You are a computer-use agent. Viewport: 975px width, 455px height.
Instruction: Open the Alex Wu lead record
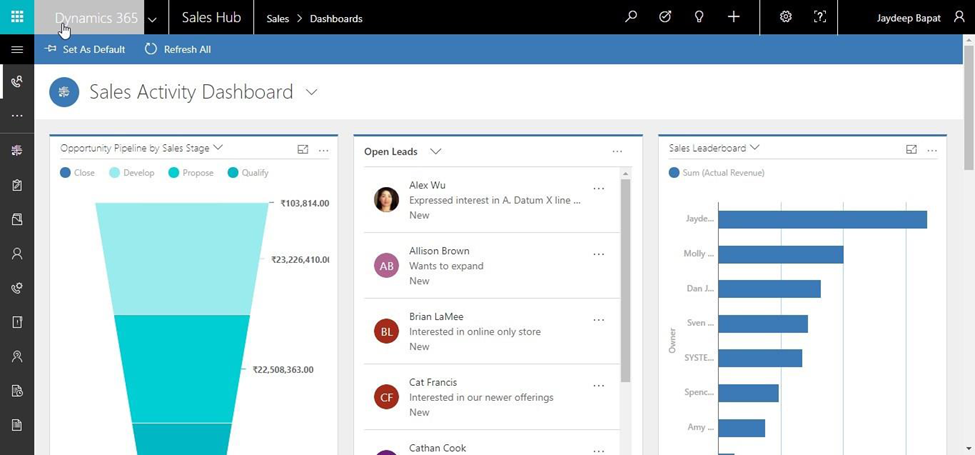click(x=427, y=186)
